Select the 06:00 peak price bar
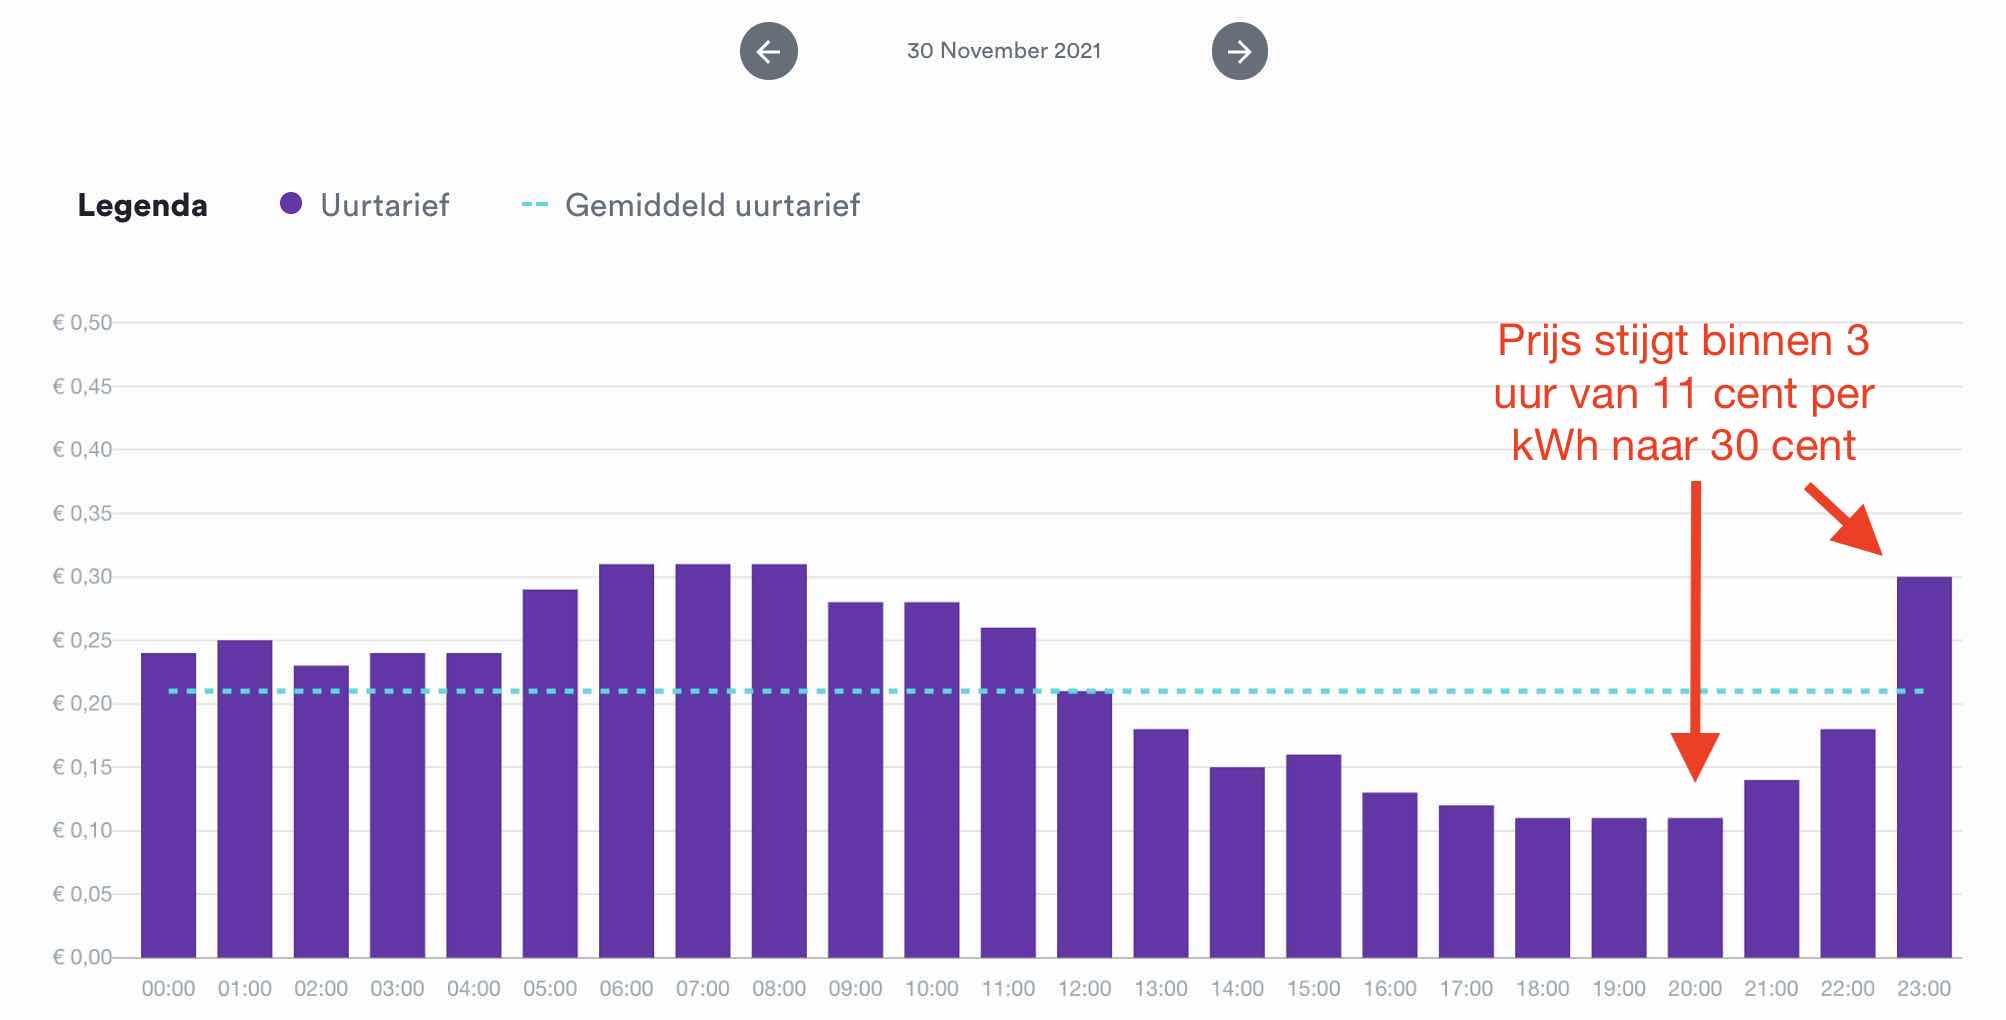Screen dimensions: 2006x1020 [626, 760]
